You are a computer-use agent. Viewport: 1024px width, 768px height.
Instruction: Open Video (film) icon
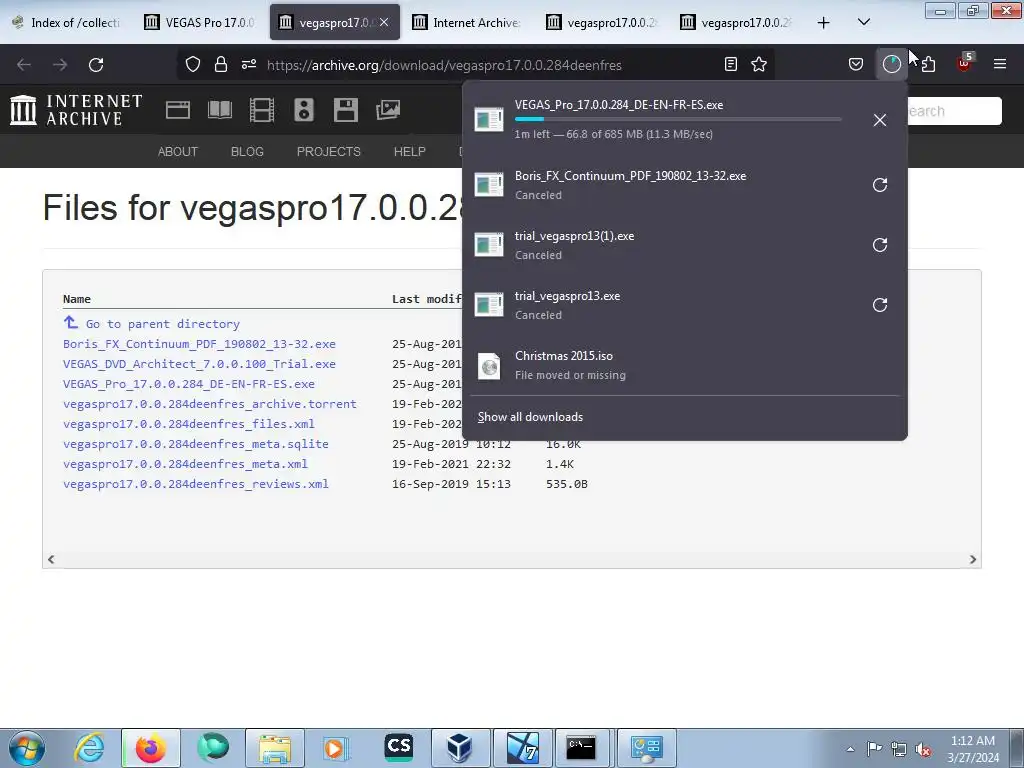262,110
